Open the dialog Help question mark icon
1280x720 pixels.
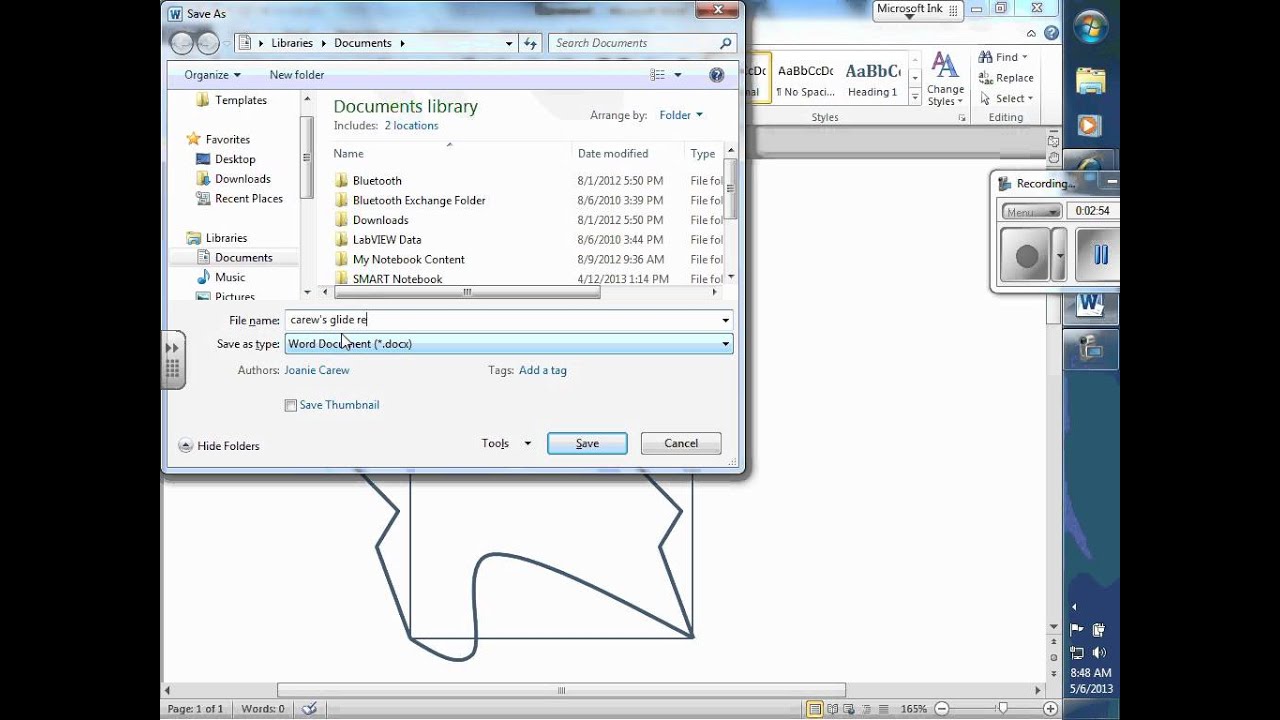coord(716,75)
